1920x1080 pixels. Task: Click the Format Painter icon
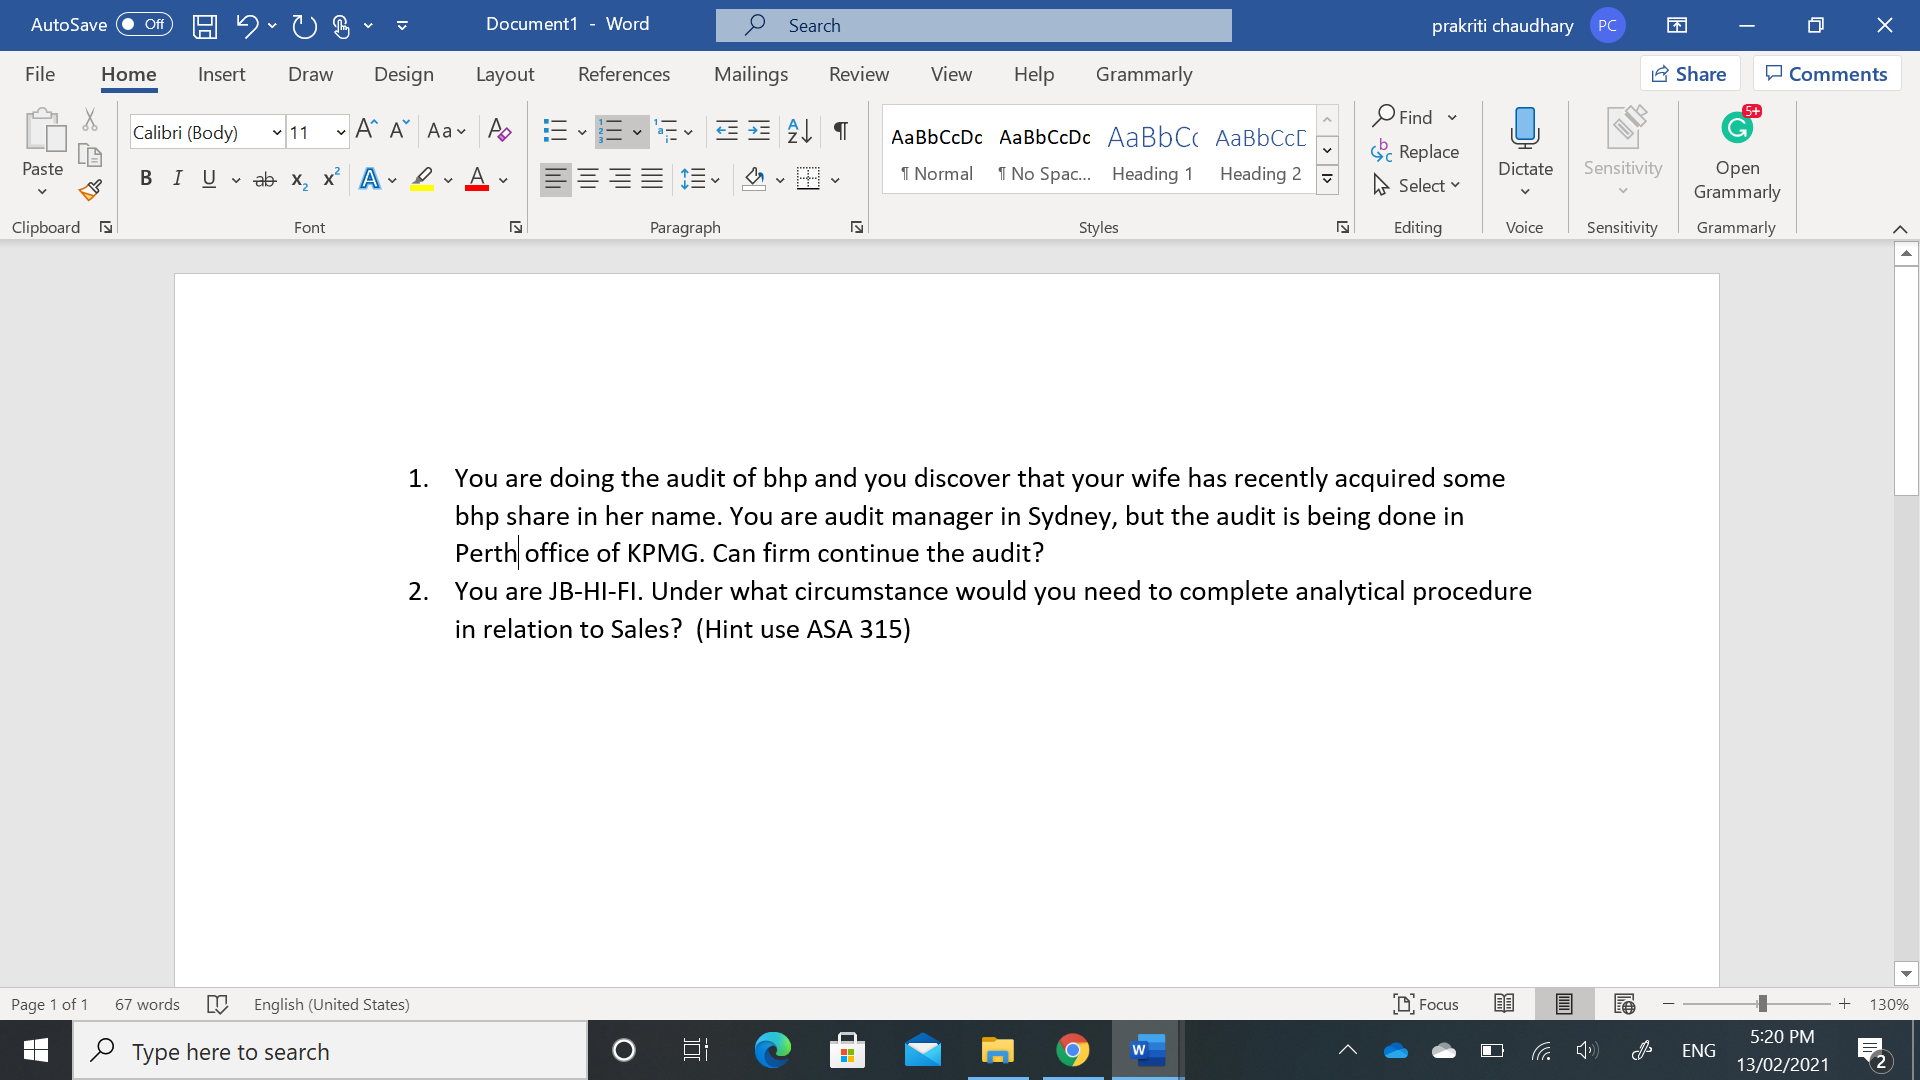(89, 190)
